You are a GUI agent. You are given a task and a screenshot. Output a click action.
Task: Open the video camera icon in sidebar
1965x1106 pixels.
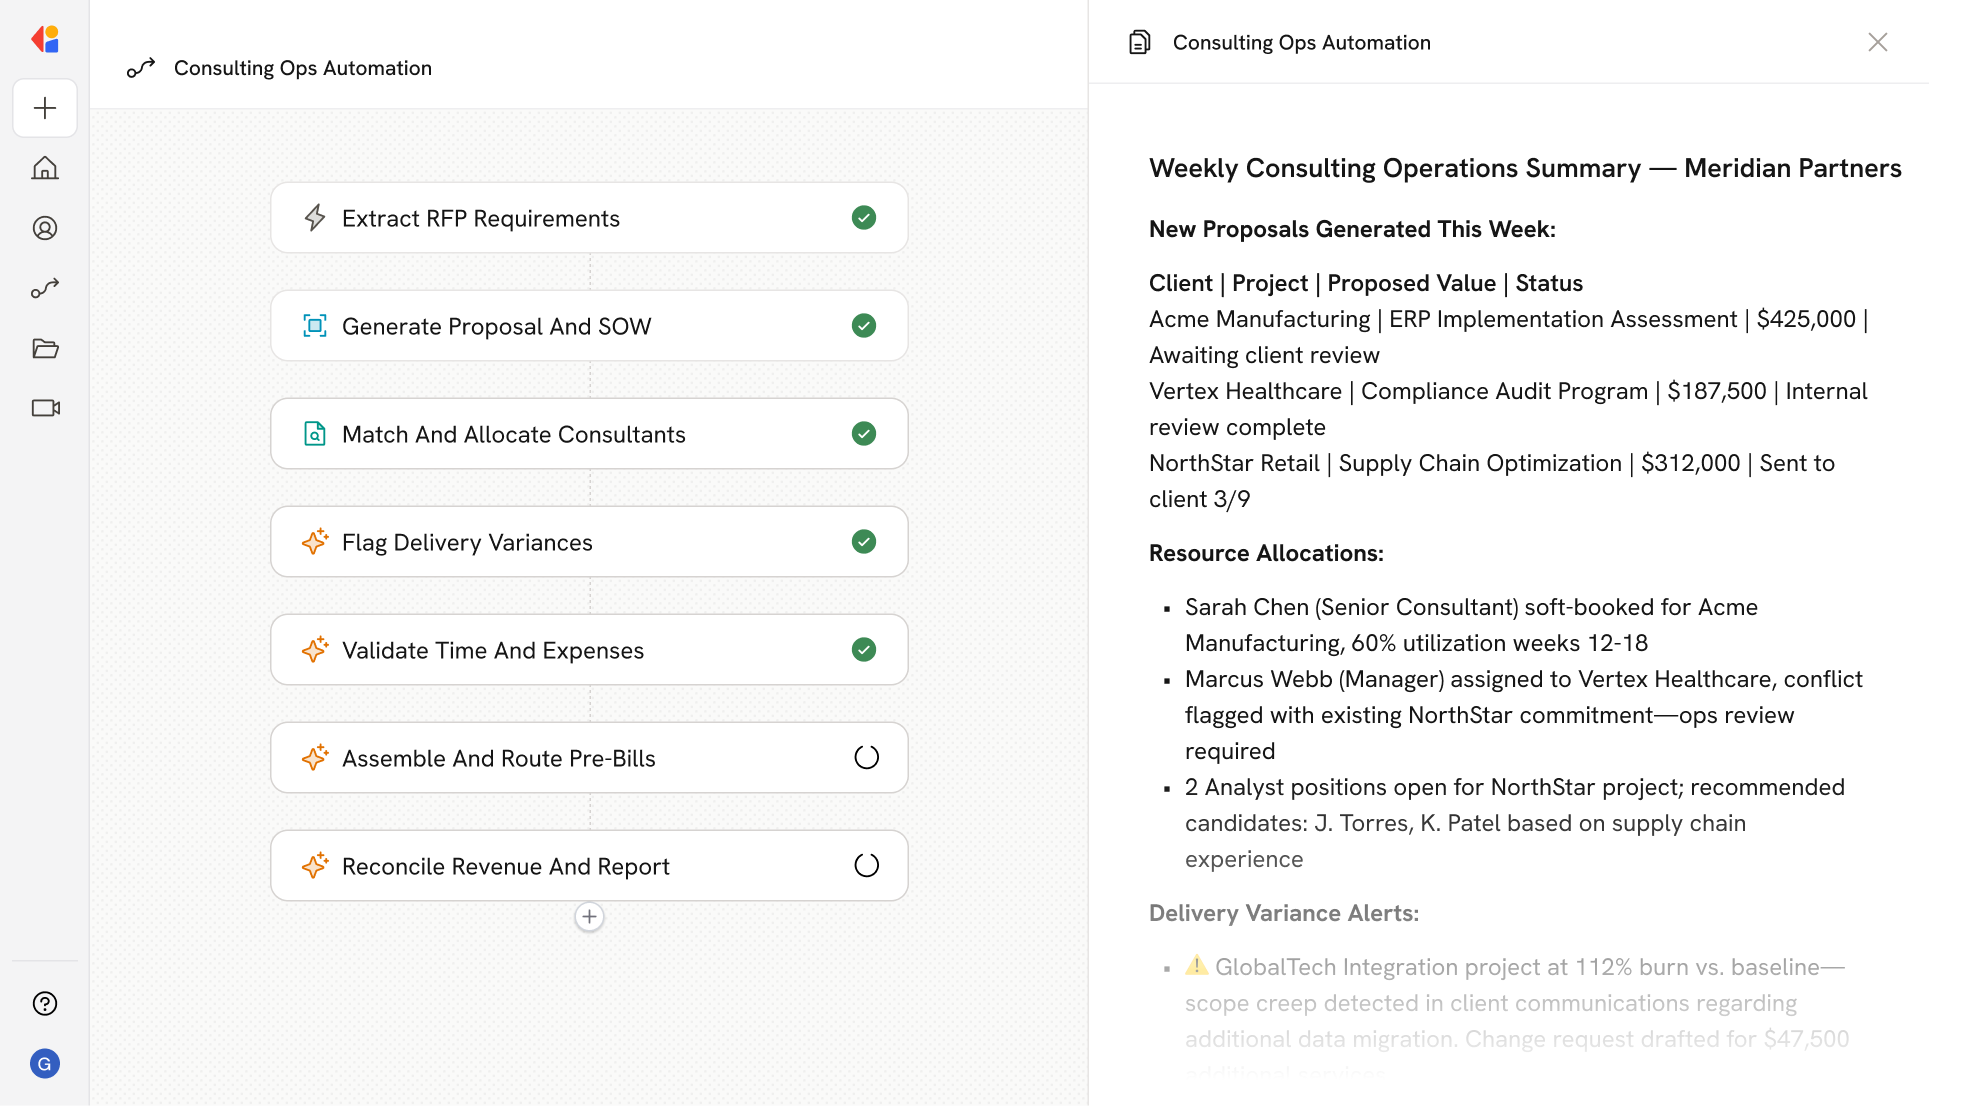coord(45,408)
